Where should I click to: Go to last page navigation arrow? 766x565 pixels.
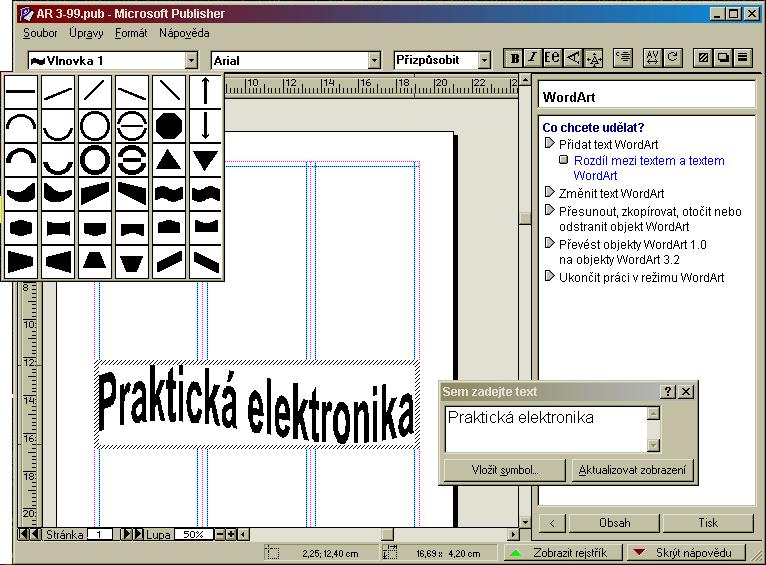click(x=138, y=534)
